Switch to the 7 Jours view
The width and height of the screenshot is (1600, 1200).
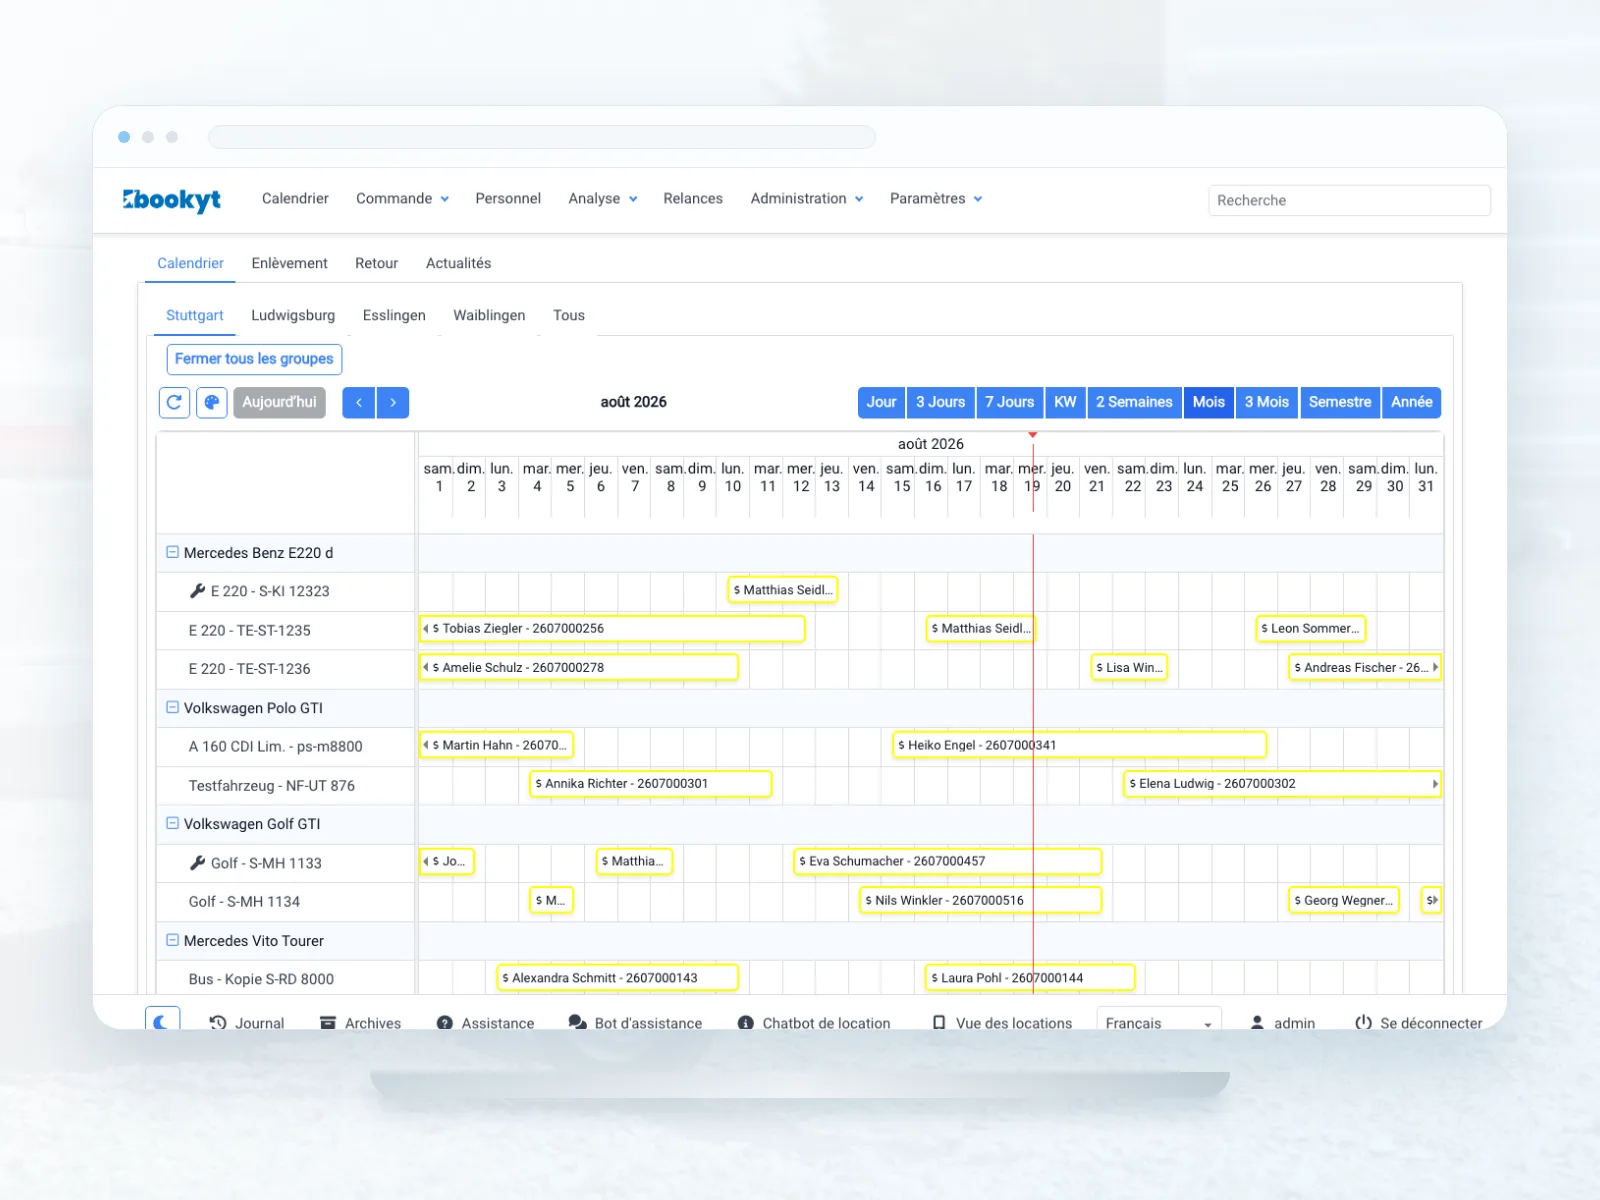tap(1009, 402)
